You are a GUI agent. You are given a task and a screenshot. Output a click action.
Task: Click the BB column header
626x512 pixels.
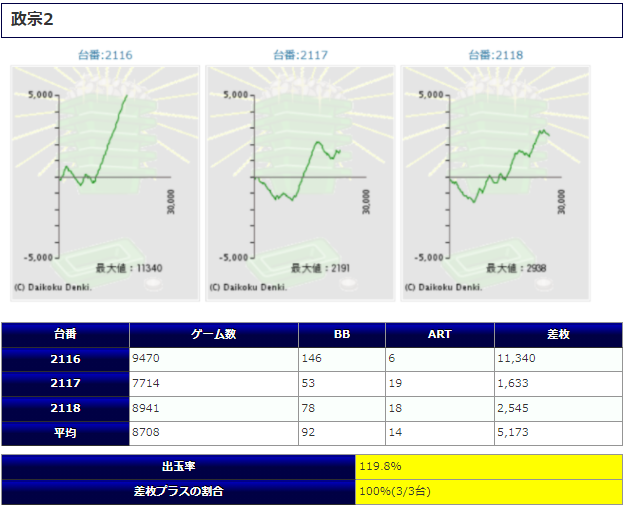pos(341,335)
